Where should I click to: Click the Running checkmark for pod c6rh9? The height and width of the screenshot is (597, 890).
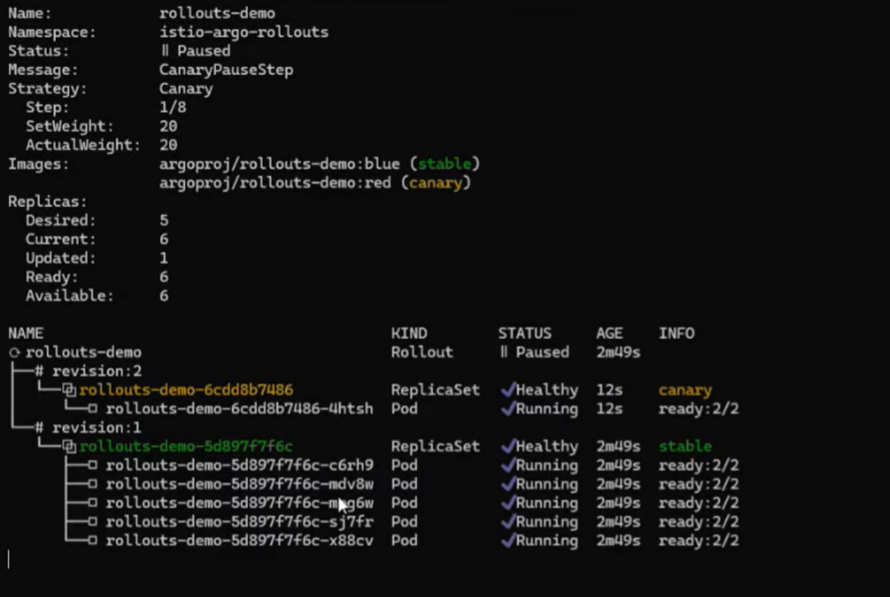tap(507, 465)
